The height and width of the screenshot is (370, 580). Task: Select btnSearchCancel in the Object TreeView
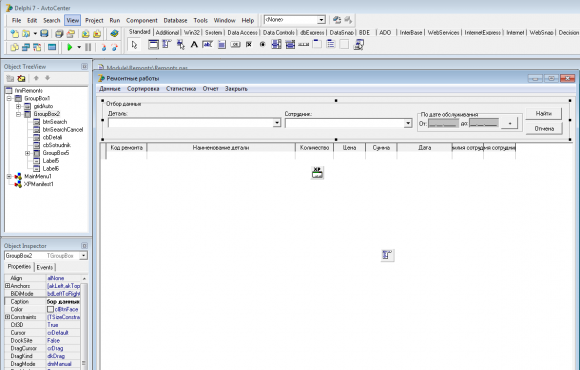(63, 130)
